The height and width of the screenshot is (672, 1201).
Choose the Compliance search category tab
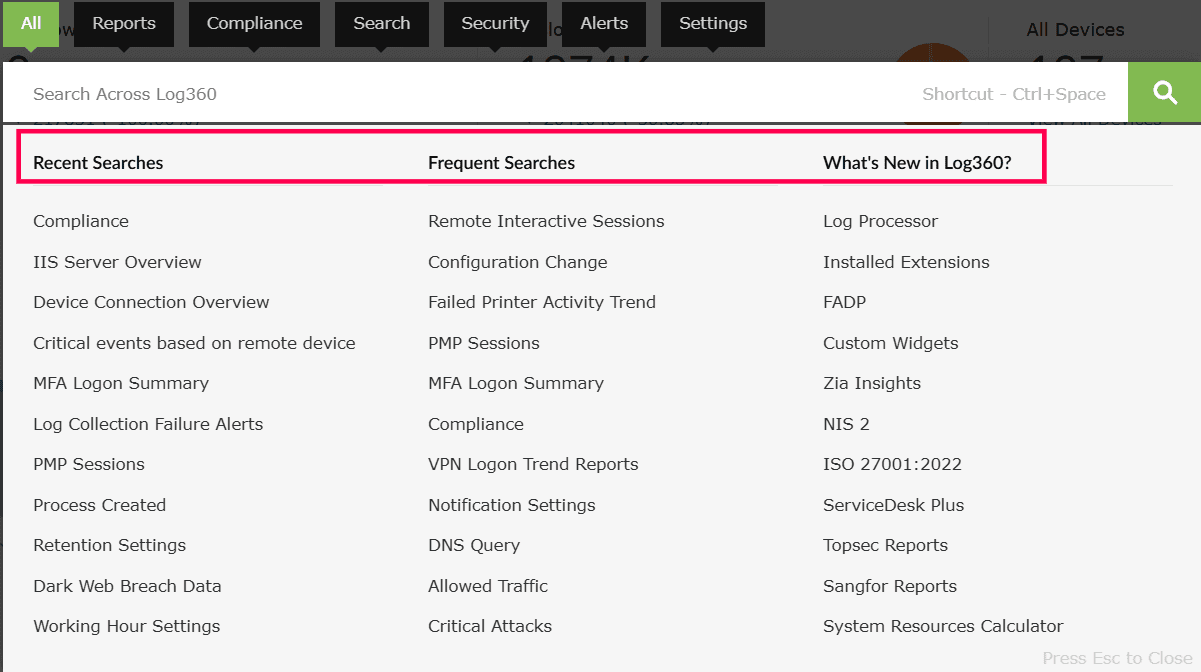coord(254,23)
